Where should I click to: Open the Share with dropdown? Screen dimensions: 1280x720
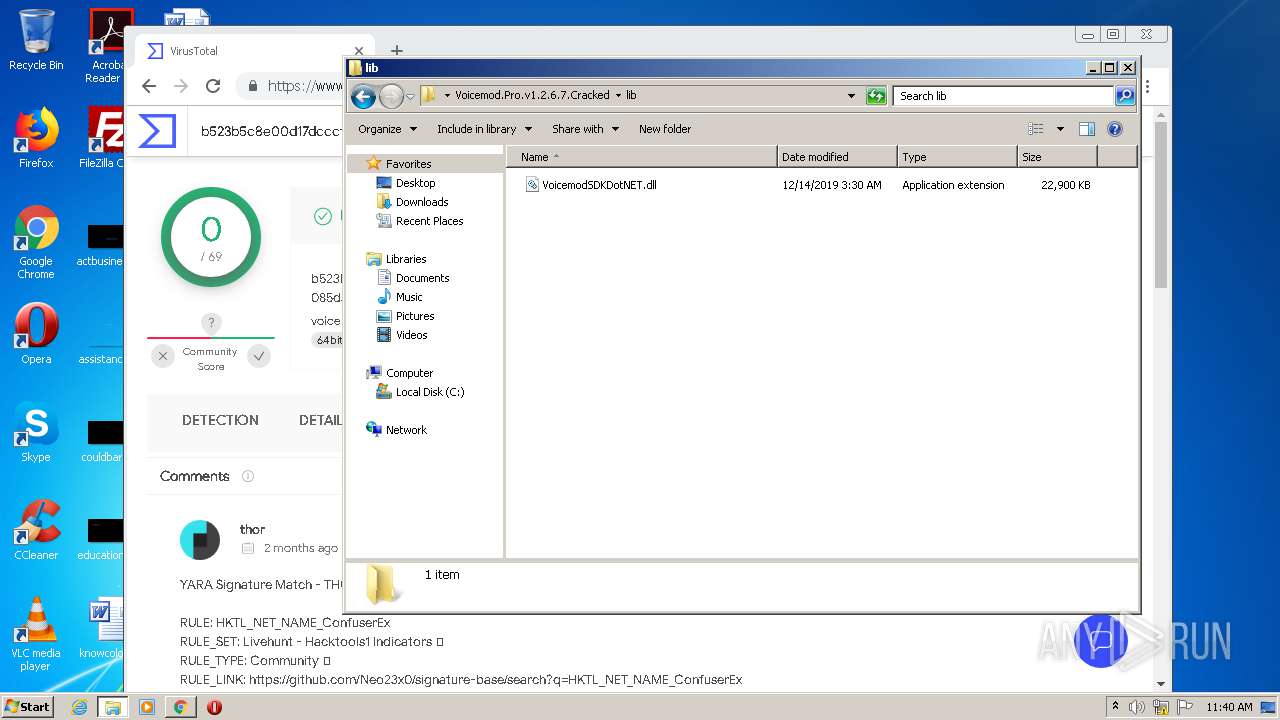click(585, 129)
